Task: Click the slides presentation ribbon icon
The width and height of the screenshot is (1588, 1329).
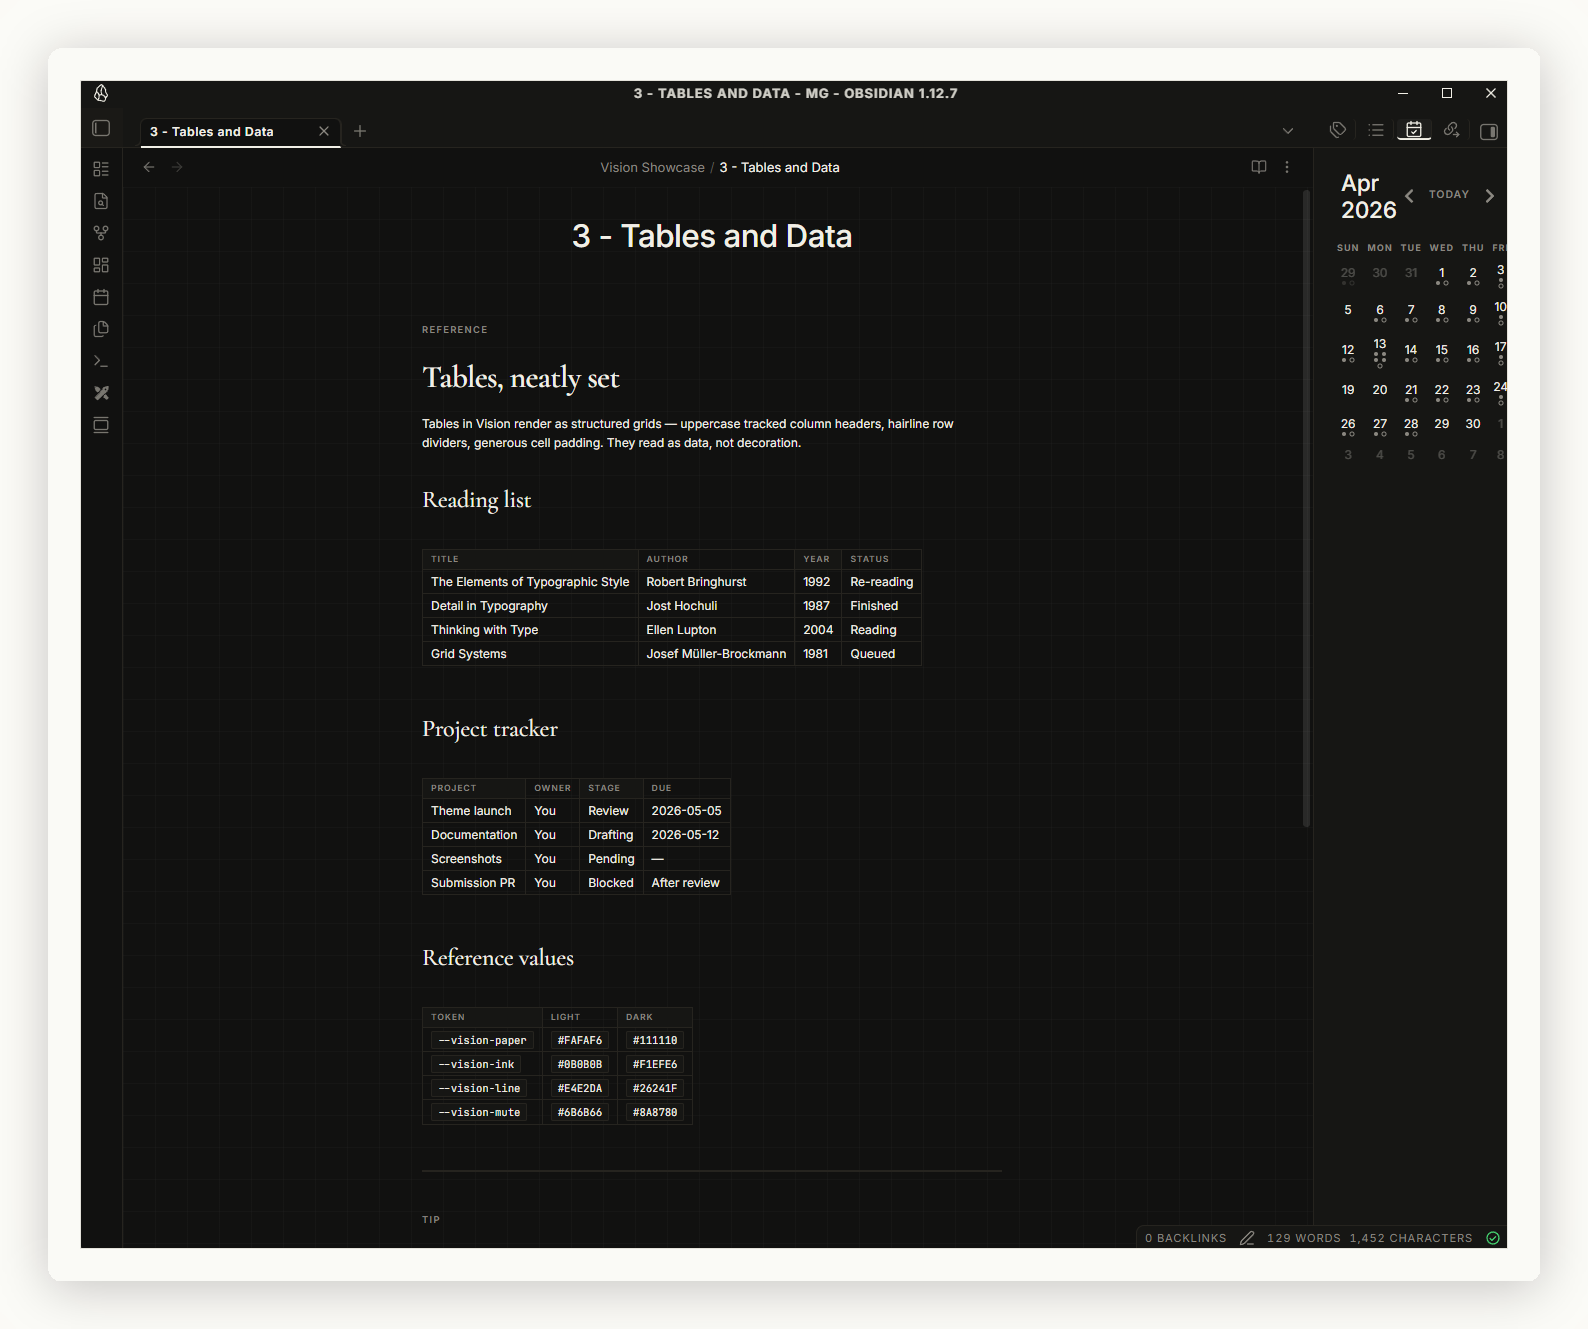Action: click(x=101, y=425)
